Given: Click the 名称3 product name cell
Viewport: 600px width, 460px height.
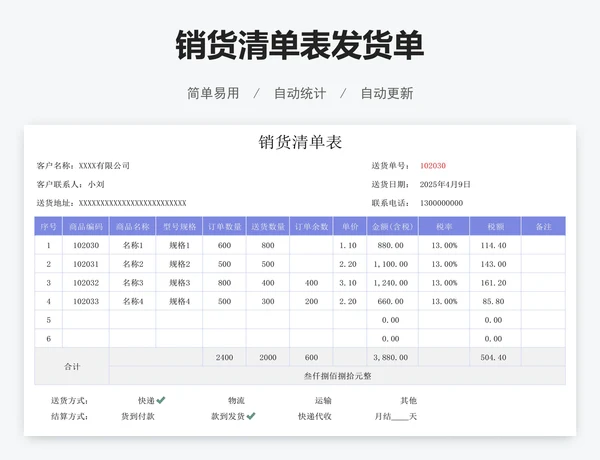Looking at the screenshot, I should [x=132, y=283].
